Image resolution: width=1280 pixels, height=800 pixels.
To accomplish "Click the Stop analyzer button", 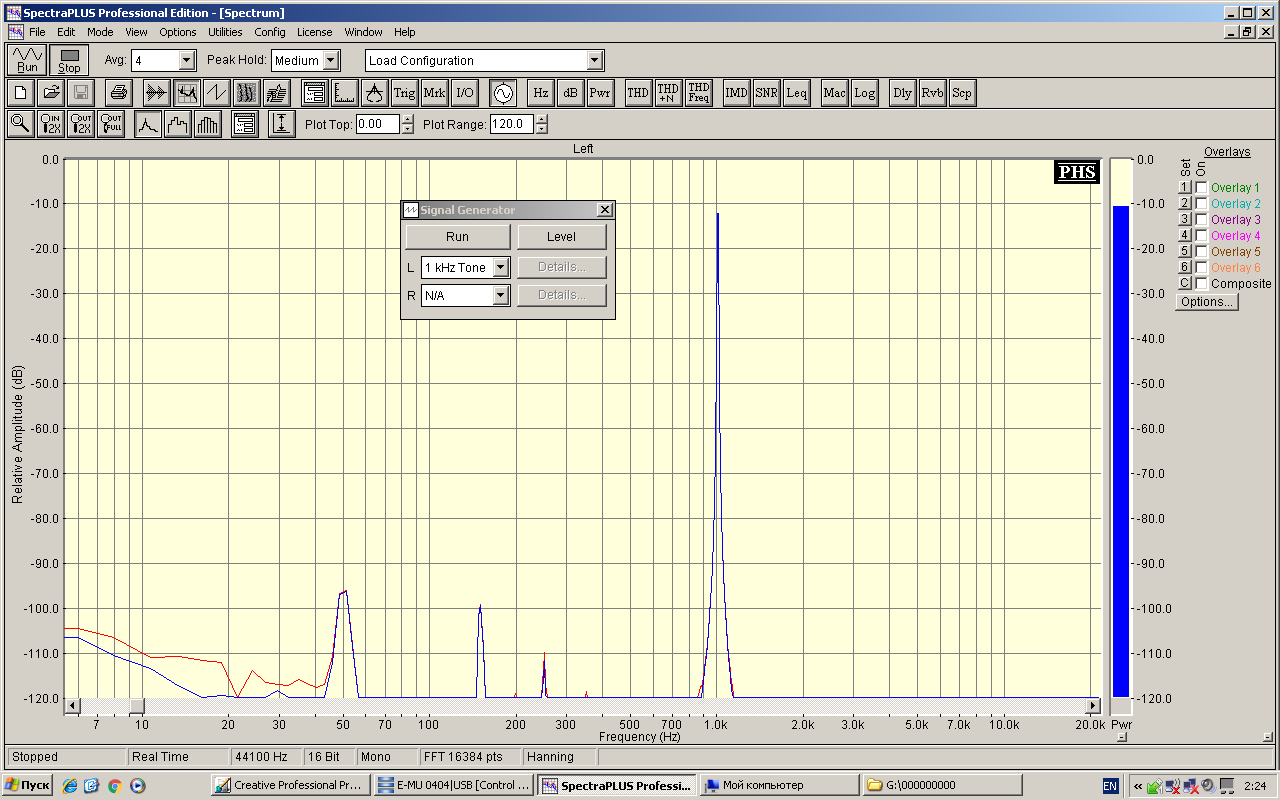I will (x=69, y=60).
